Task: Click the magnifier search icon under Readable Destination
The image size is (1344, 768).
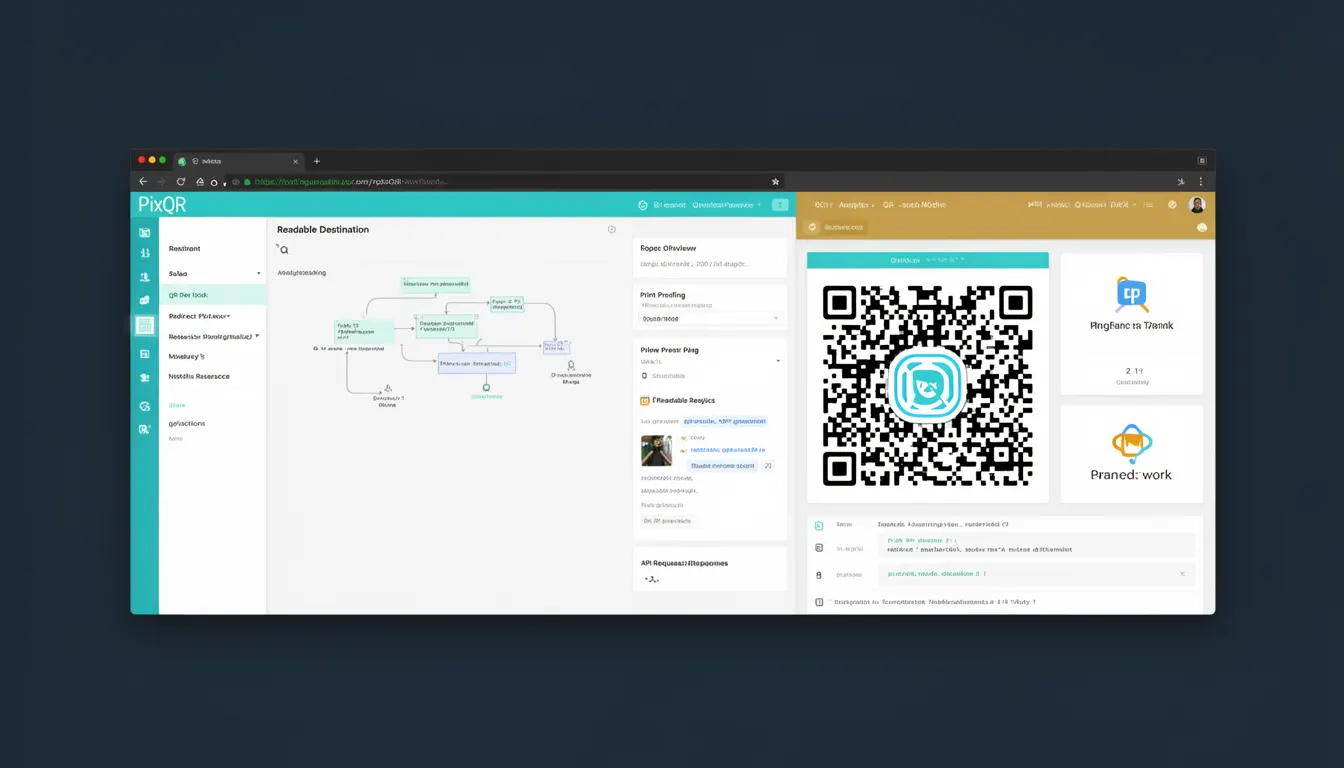Action: click(283, 250)
